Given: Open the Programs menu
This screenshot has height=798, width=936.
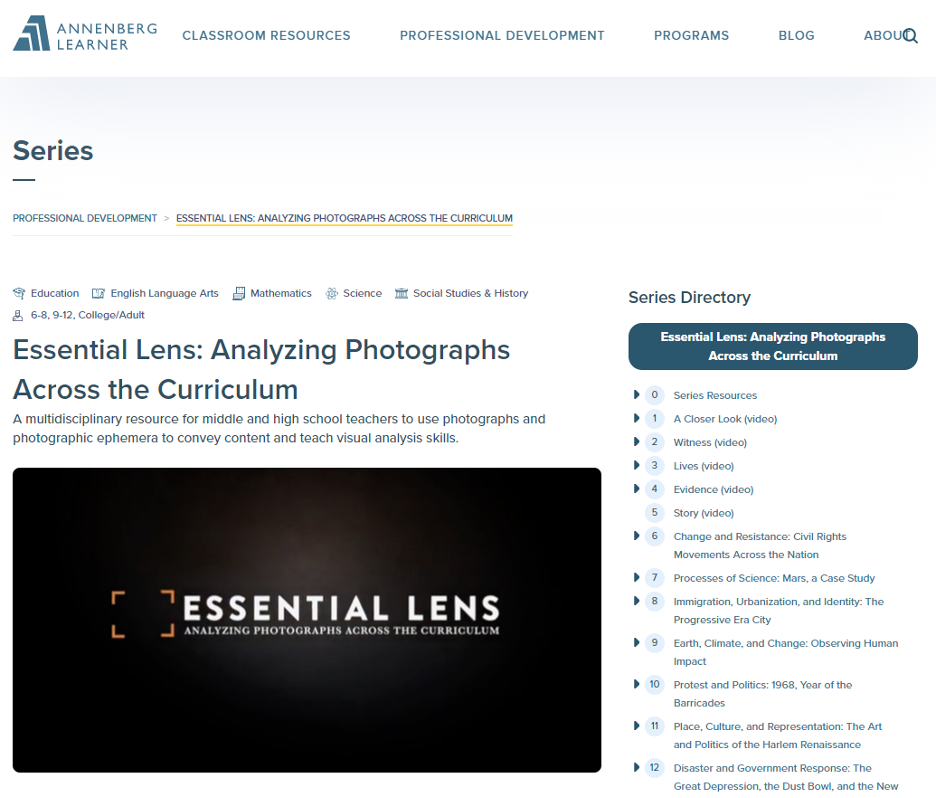Looking at the screenshot, I should click(x=691, y=36).
